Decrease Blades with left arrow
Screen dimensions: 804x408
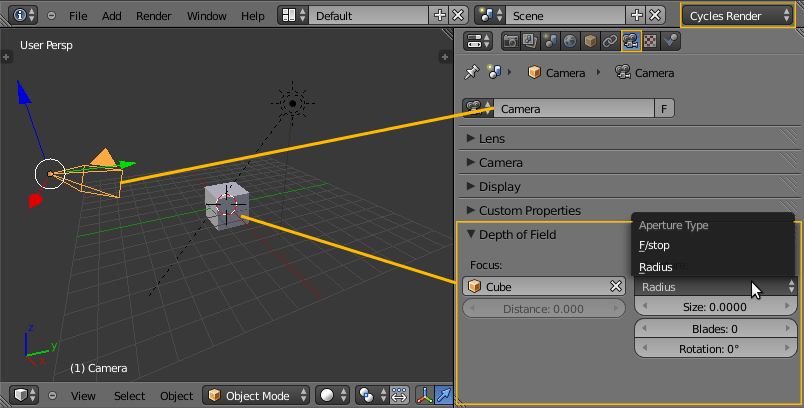pos(645,329)
